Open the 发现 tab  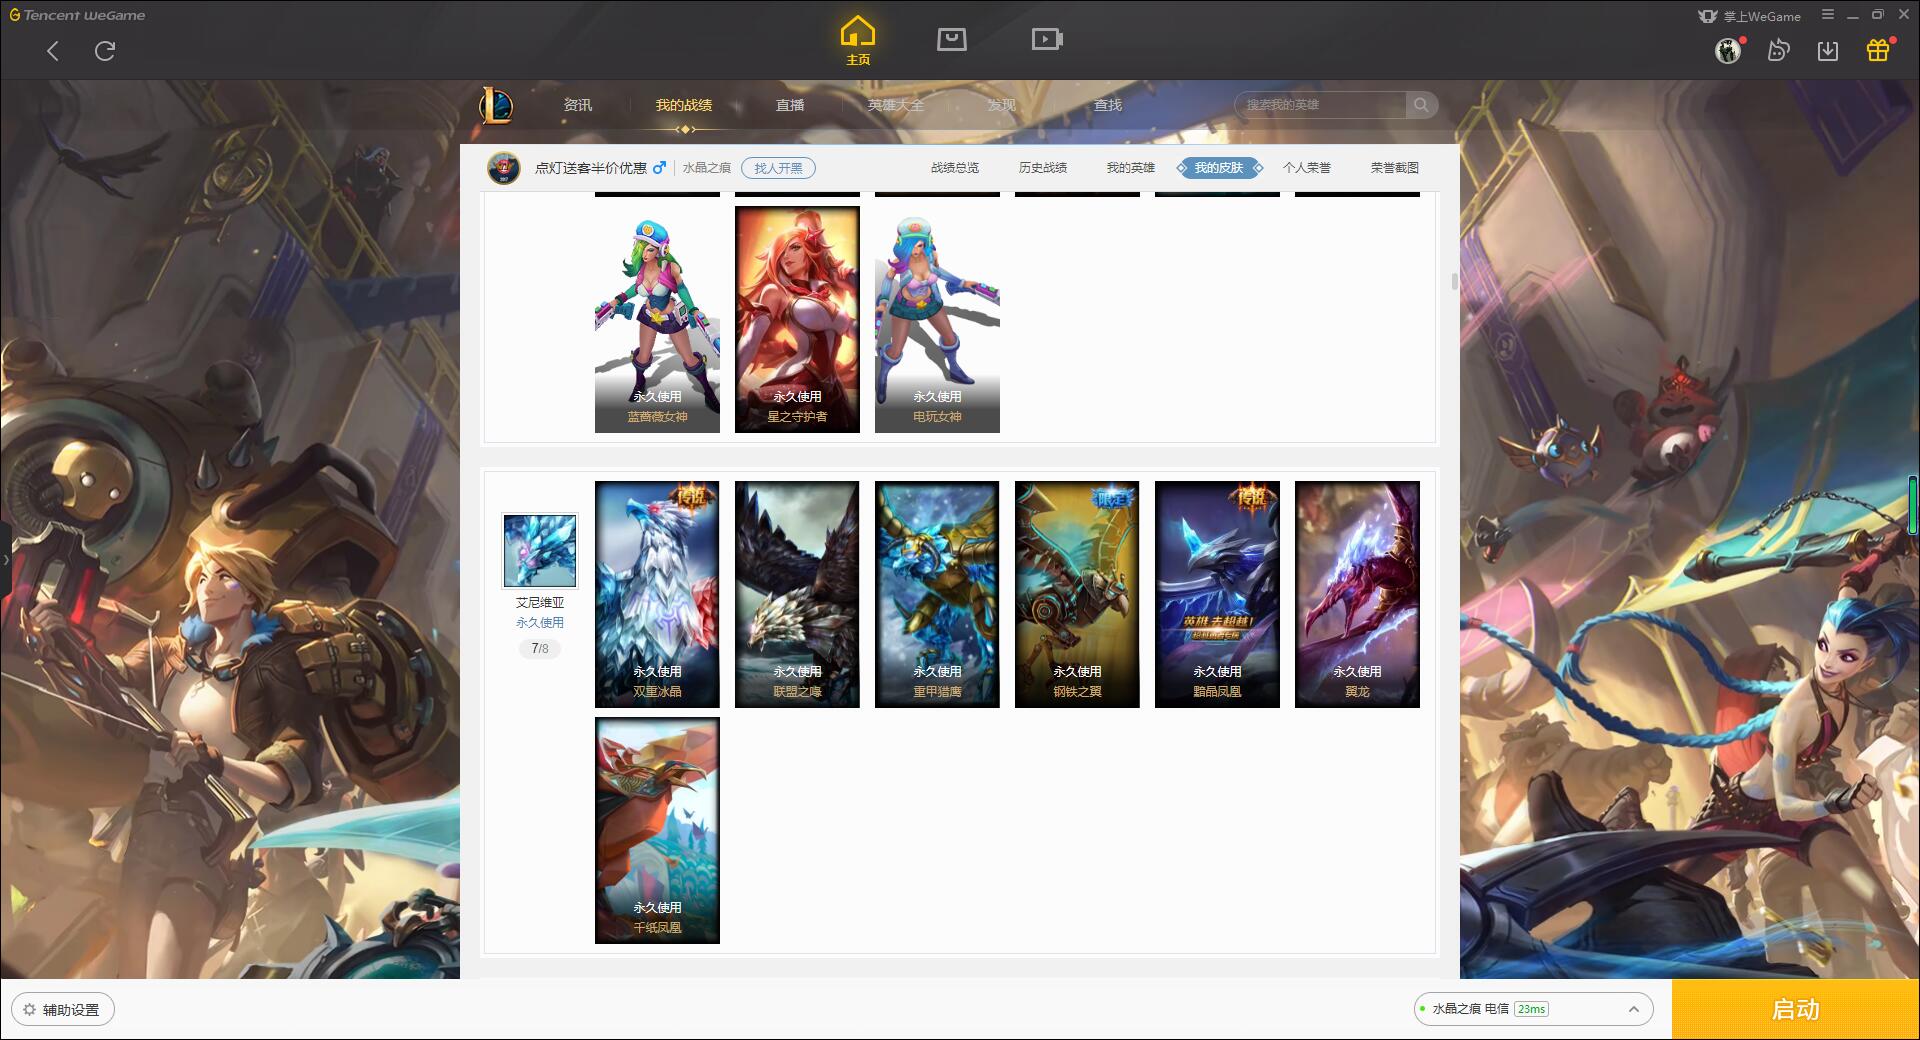pyautogui.click(x=1002, y=105)
